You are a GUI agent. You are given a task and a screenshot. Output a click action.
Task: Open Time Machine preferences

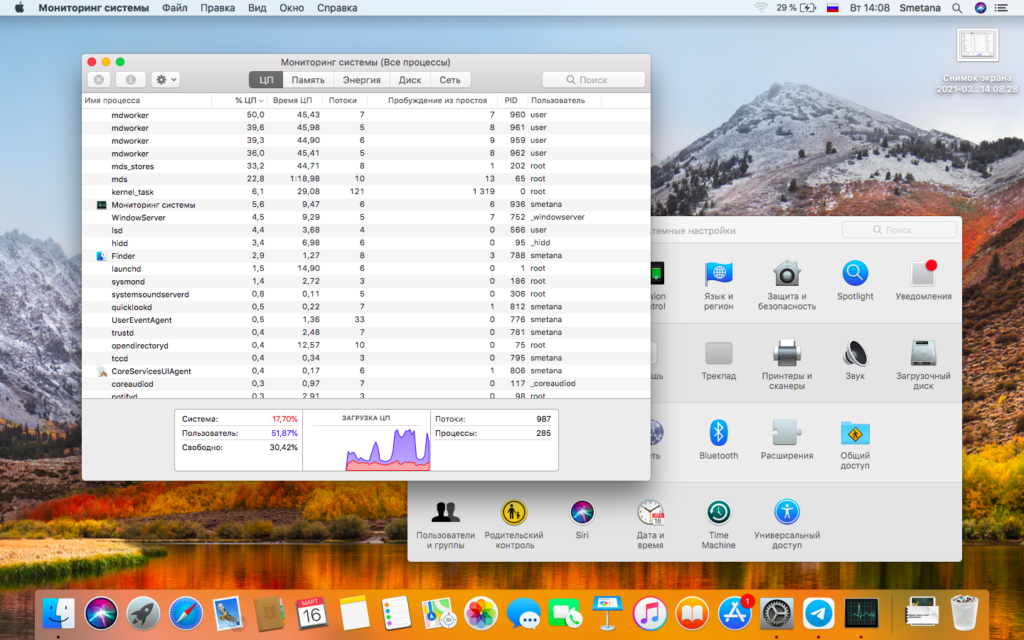(x=718, y=524)
